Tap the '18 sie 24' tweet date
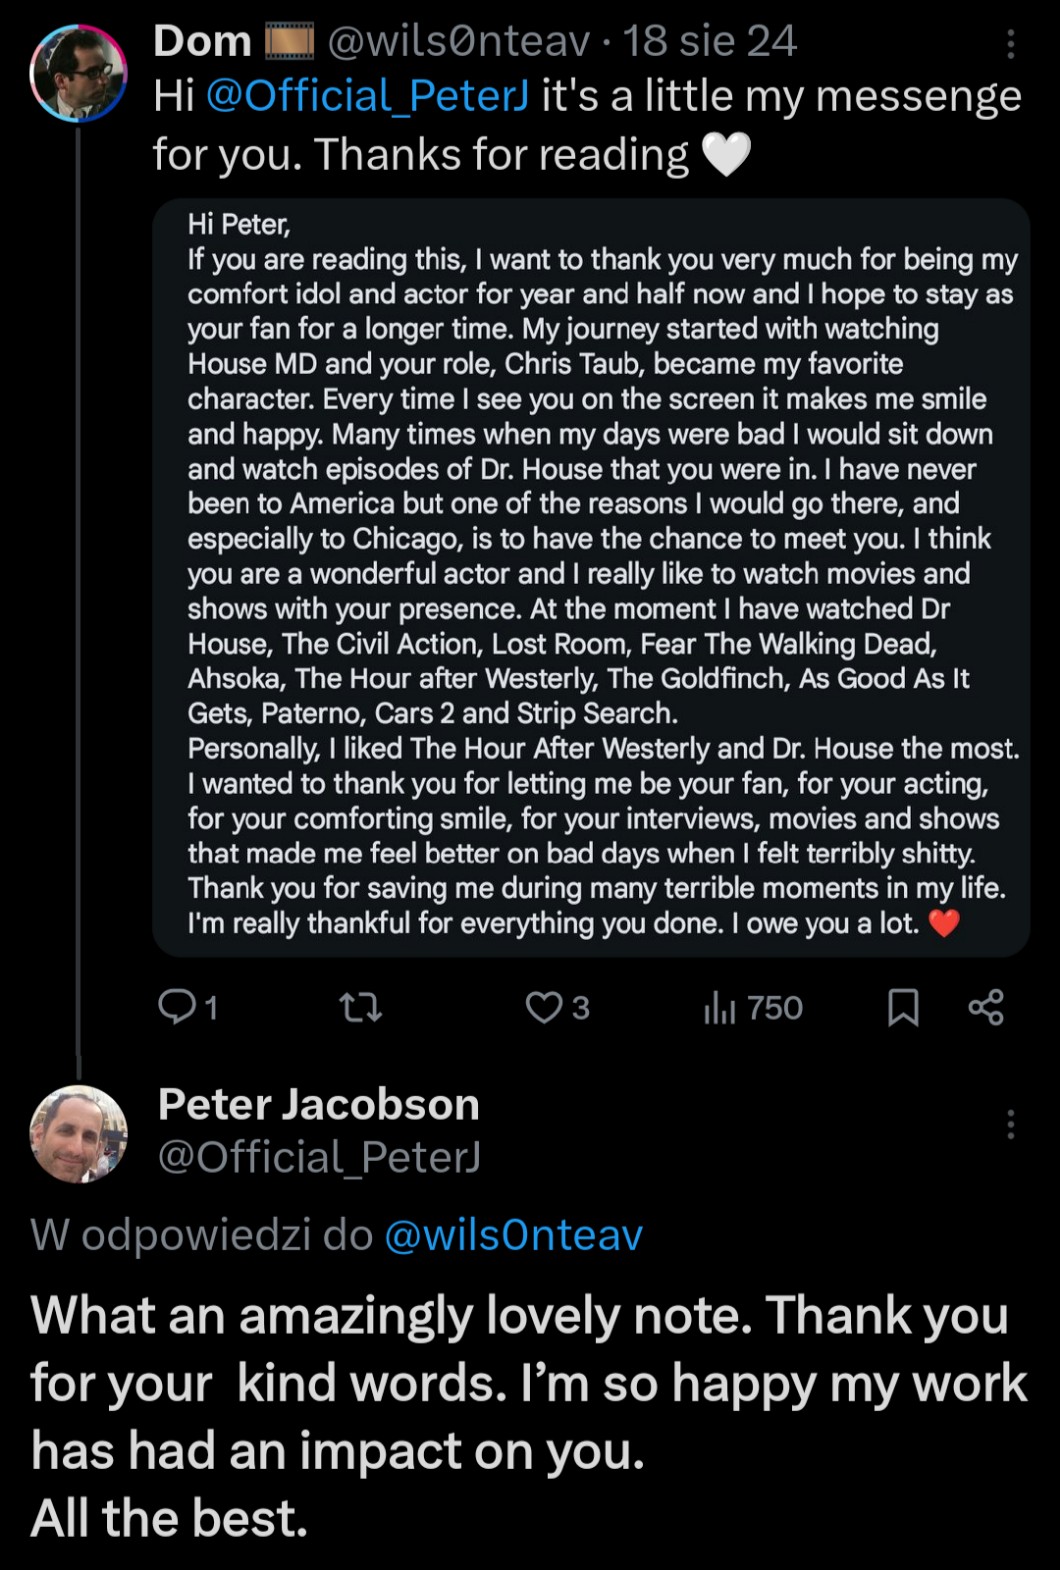Viewport: 1060px width, 1570px height. tap(710, 42)
